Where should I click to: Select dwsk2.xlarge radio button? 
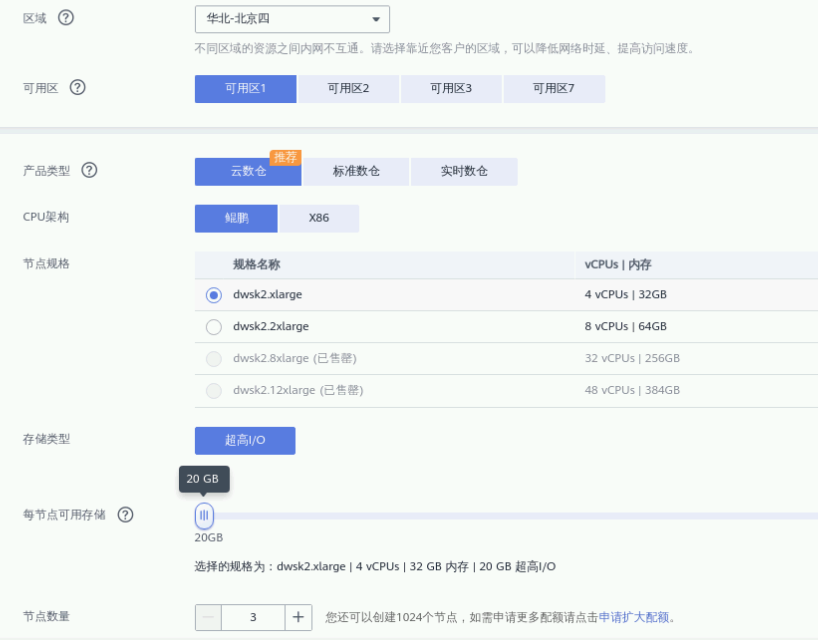click(x=213, y=295)
